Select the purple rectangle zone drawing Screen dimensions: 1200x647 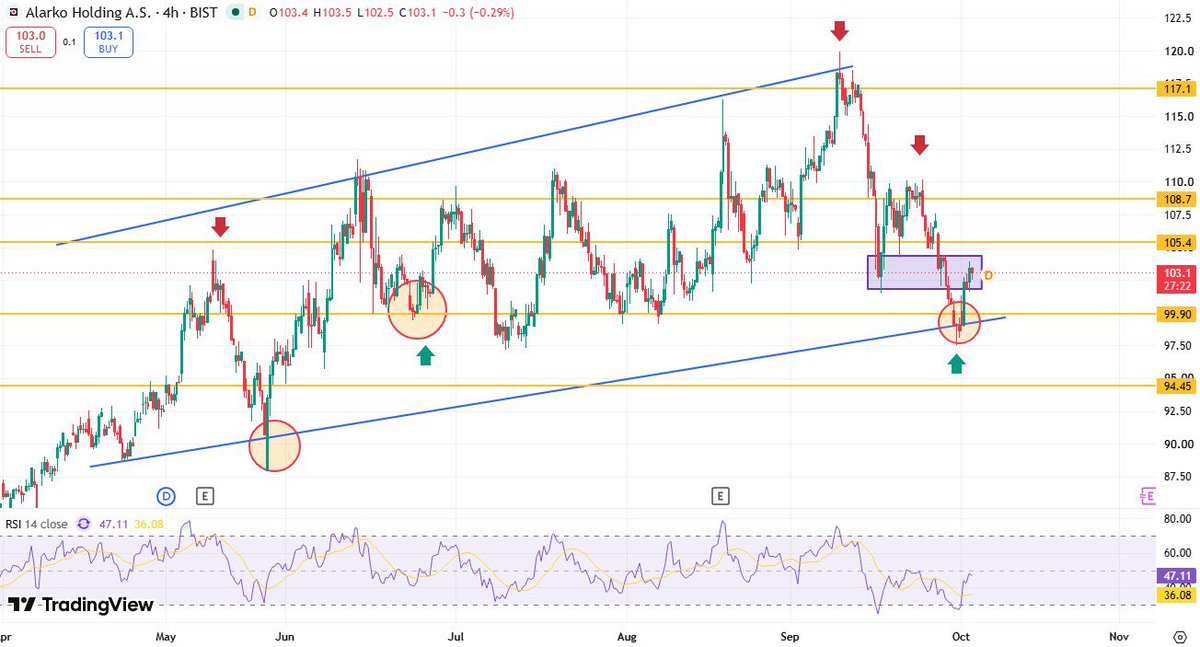925,273
